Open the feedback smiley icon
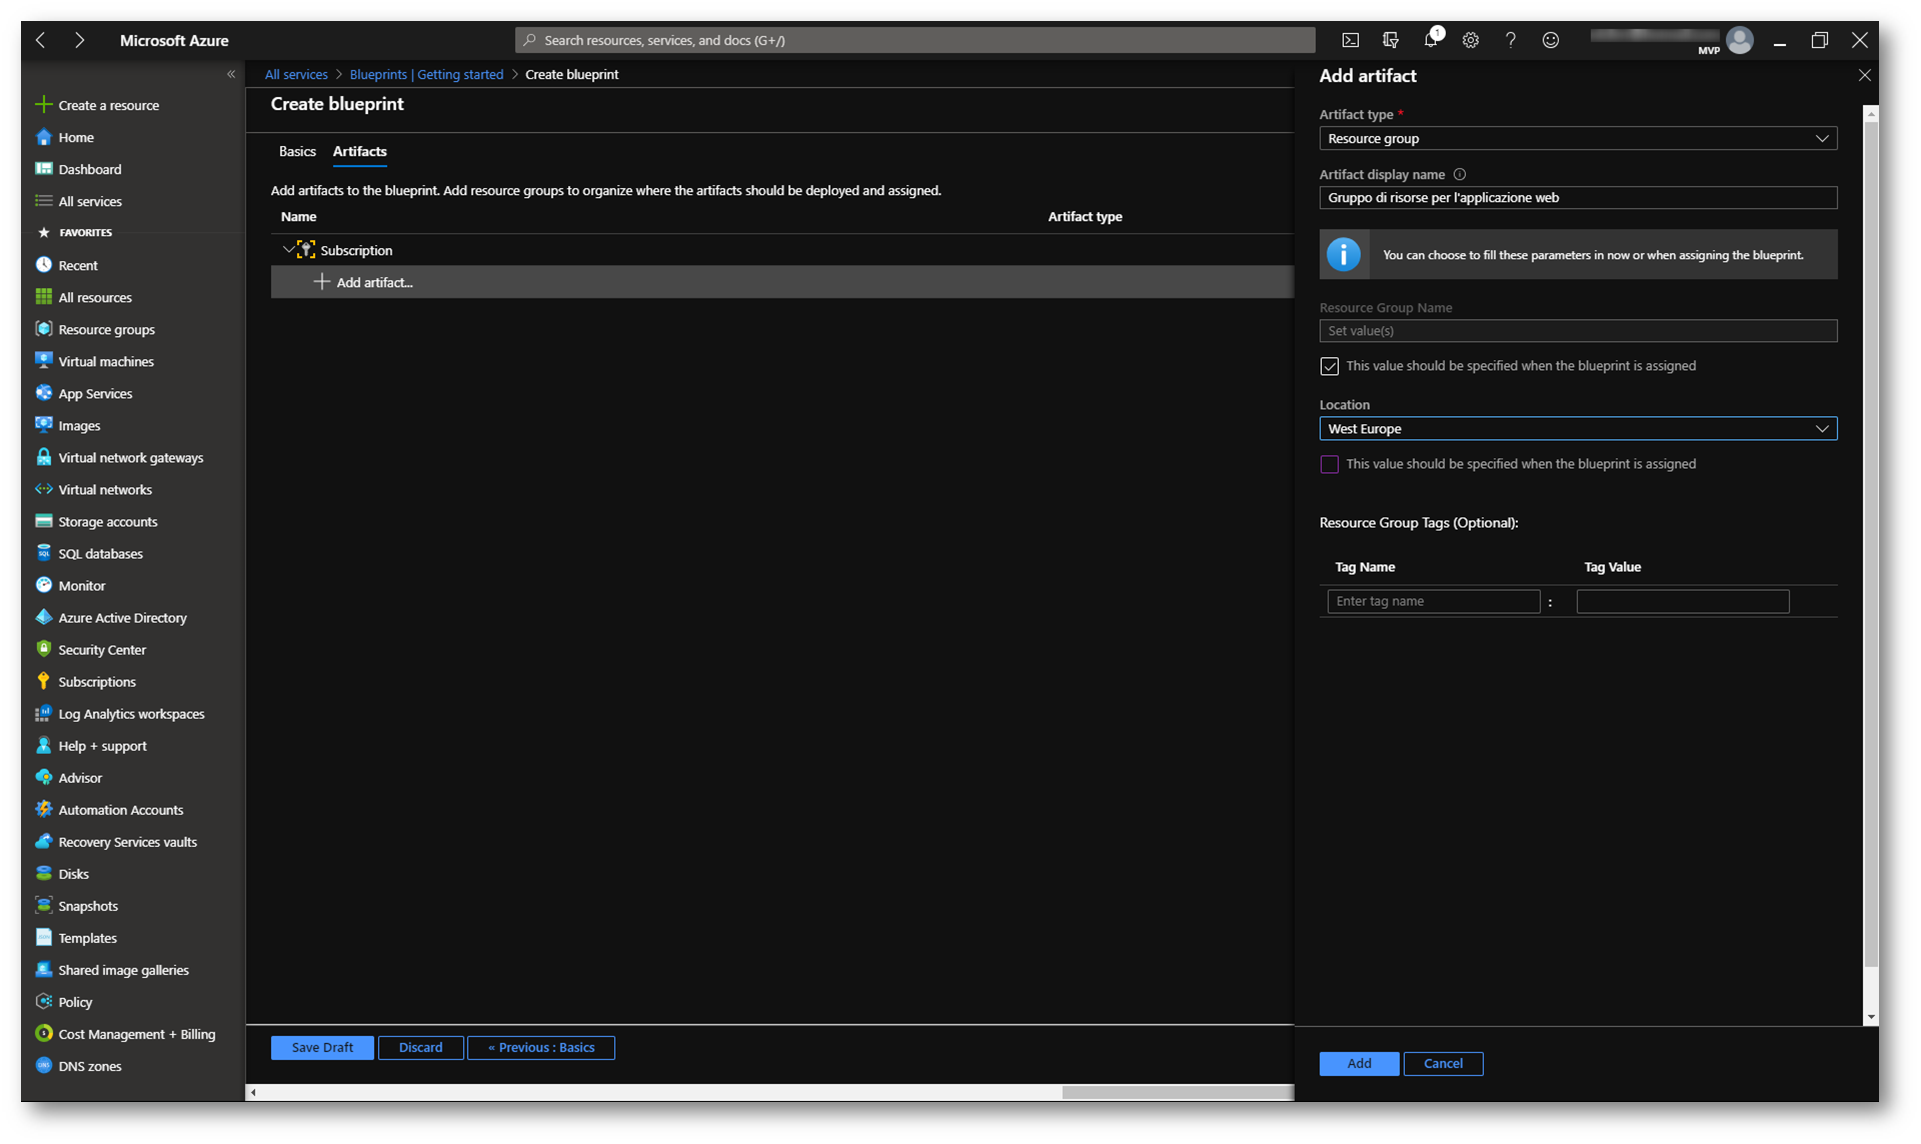Viewport: 1921px width, 1144px height. point(1550,40)
